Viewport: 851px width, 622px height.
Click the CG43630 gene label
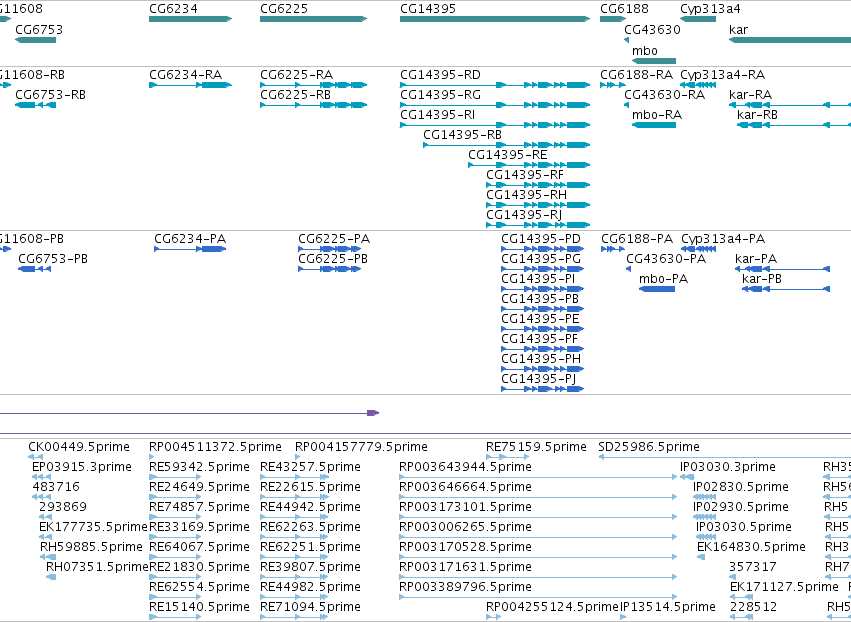point(652,29)
